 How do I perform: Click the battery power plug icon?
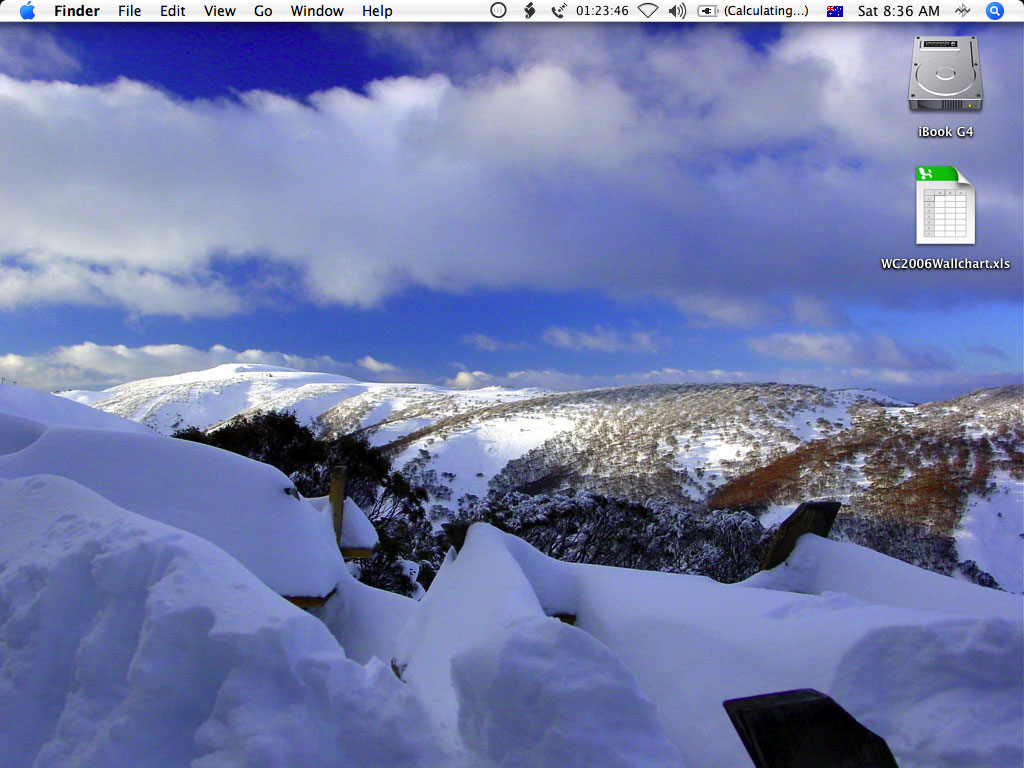pyautogui.click(x=707, y=10)
